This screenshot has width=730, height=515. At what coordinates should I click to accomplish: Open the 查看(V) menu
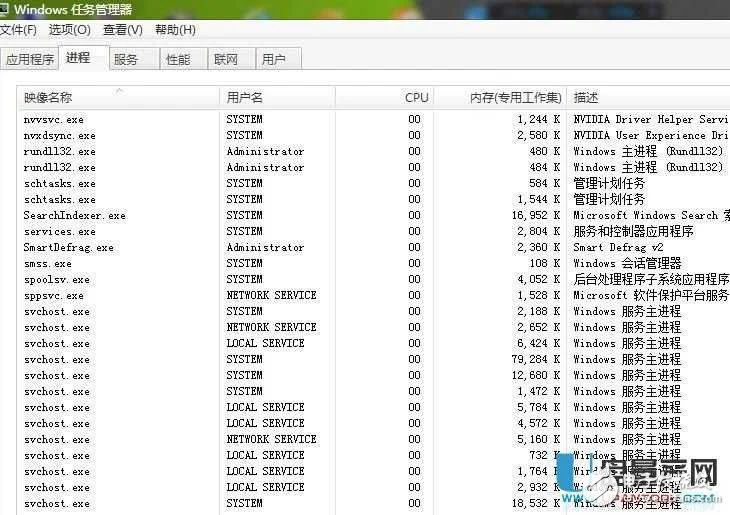122,30
